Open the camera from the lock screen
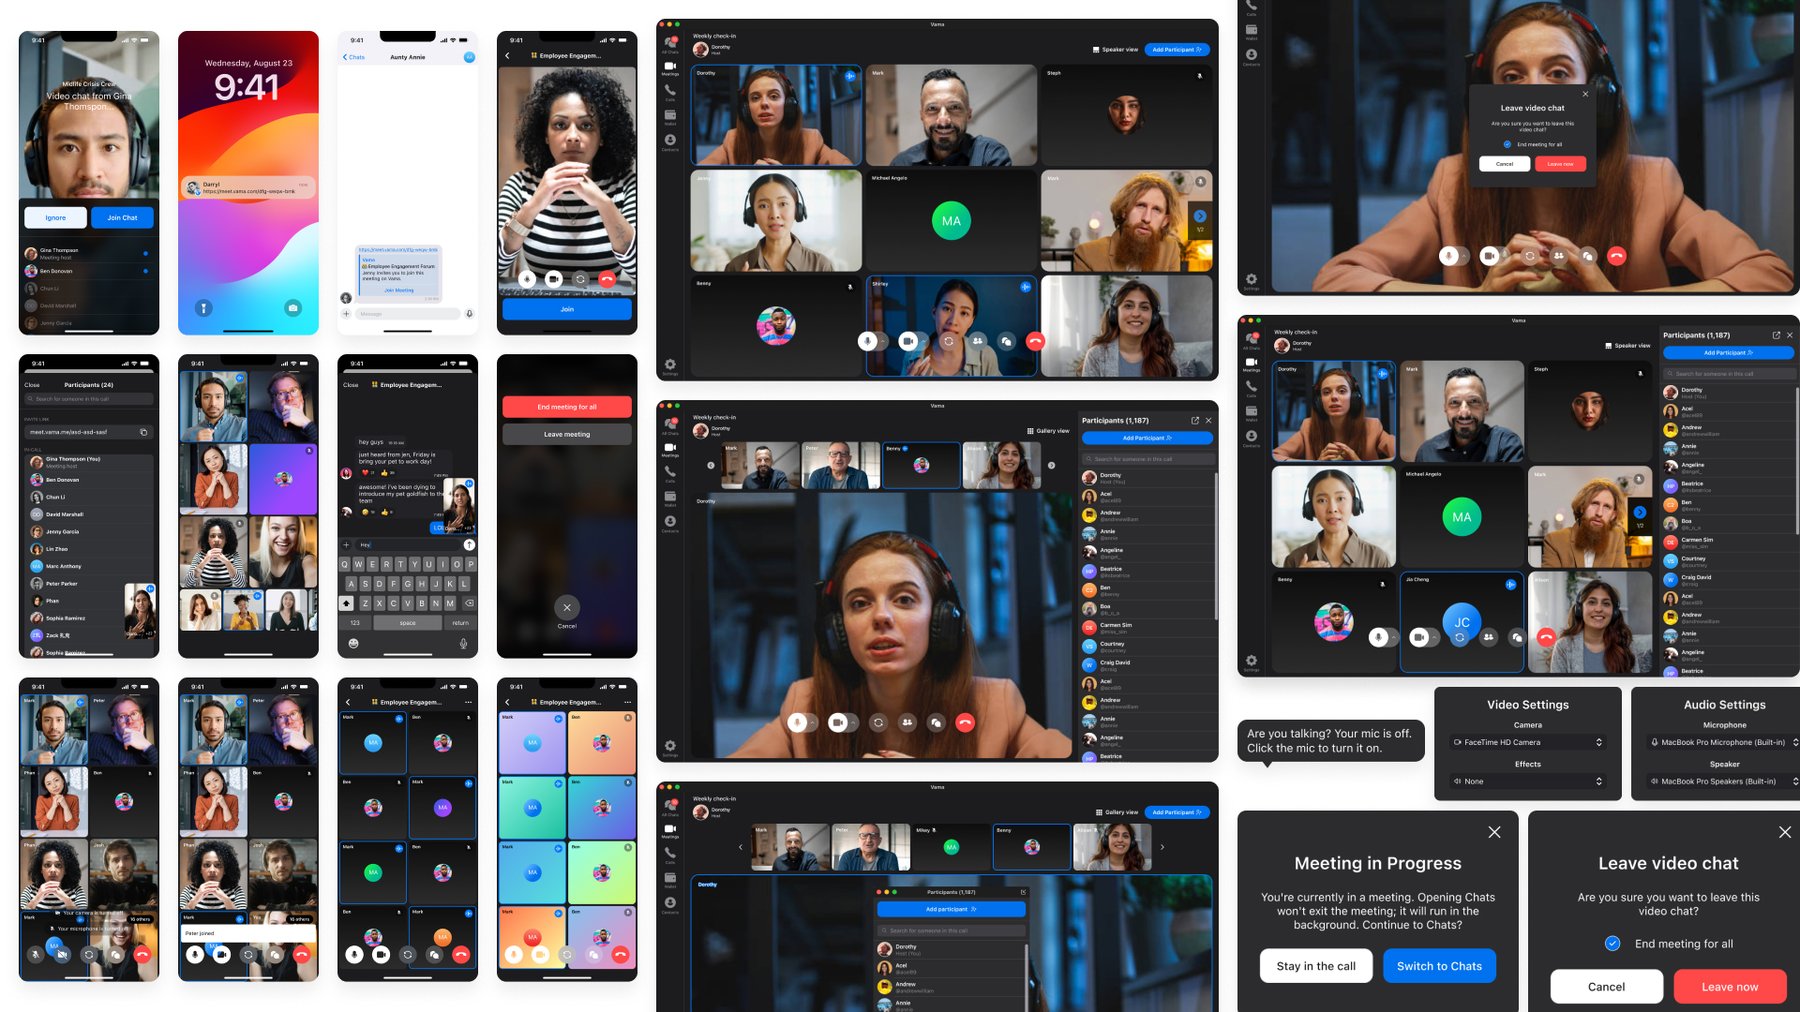Viewport: 1800px width, 1012px height. (293, 308)
